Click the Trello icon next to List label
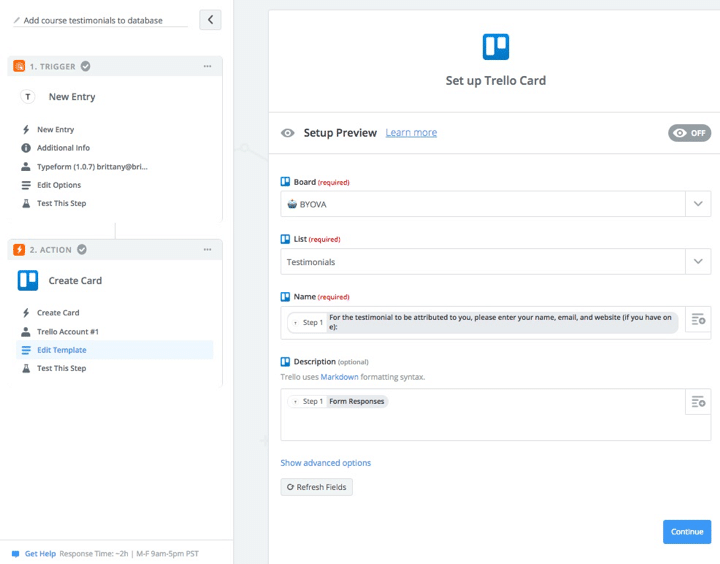 click(285, 239)
